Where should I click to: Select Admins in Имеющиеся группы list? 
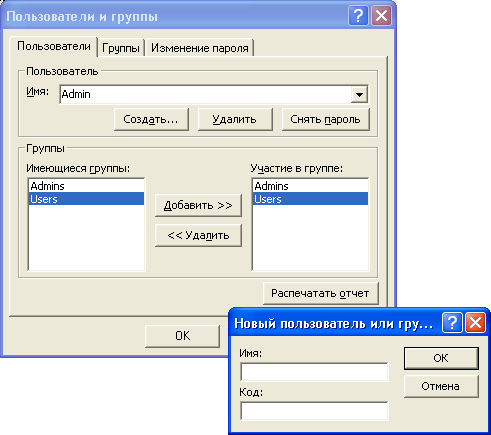86,186
